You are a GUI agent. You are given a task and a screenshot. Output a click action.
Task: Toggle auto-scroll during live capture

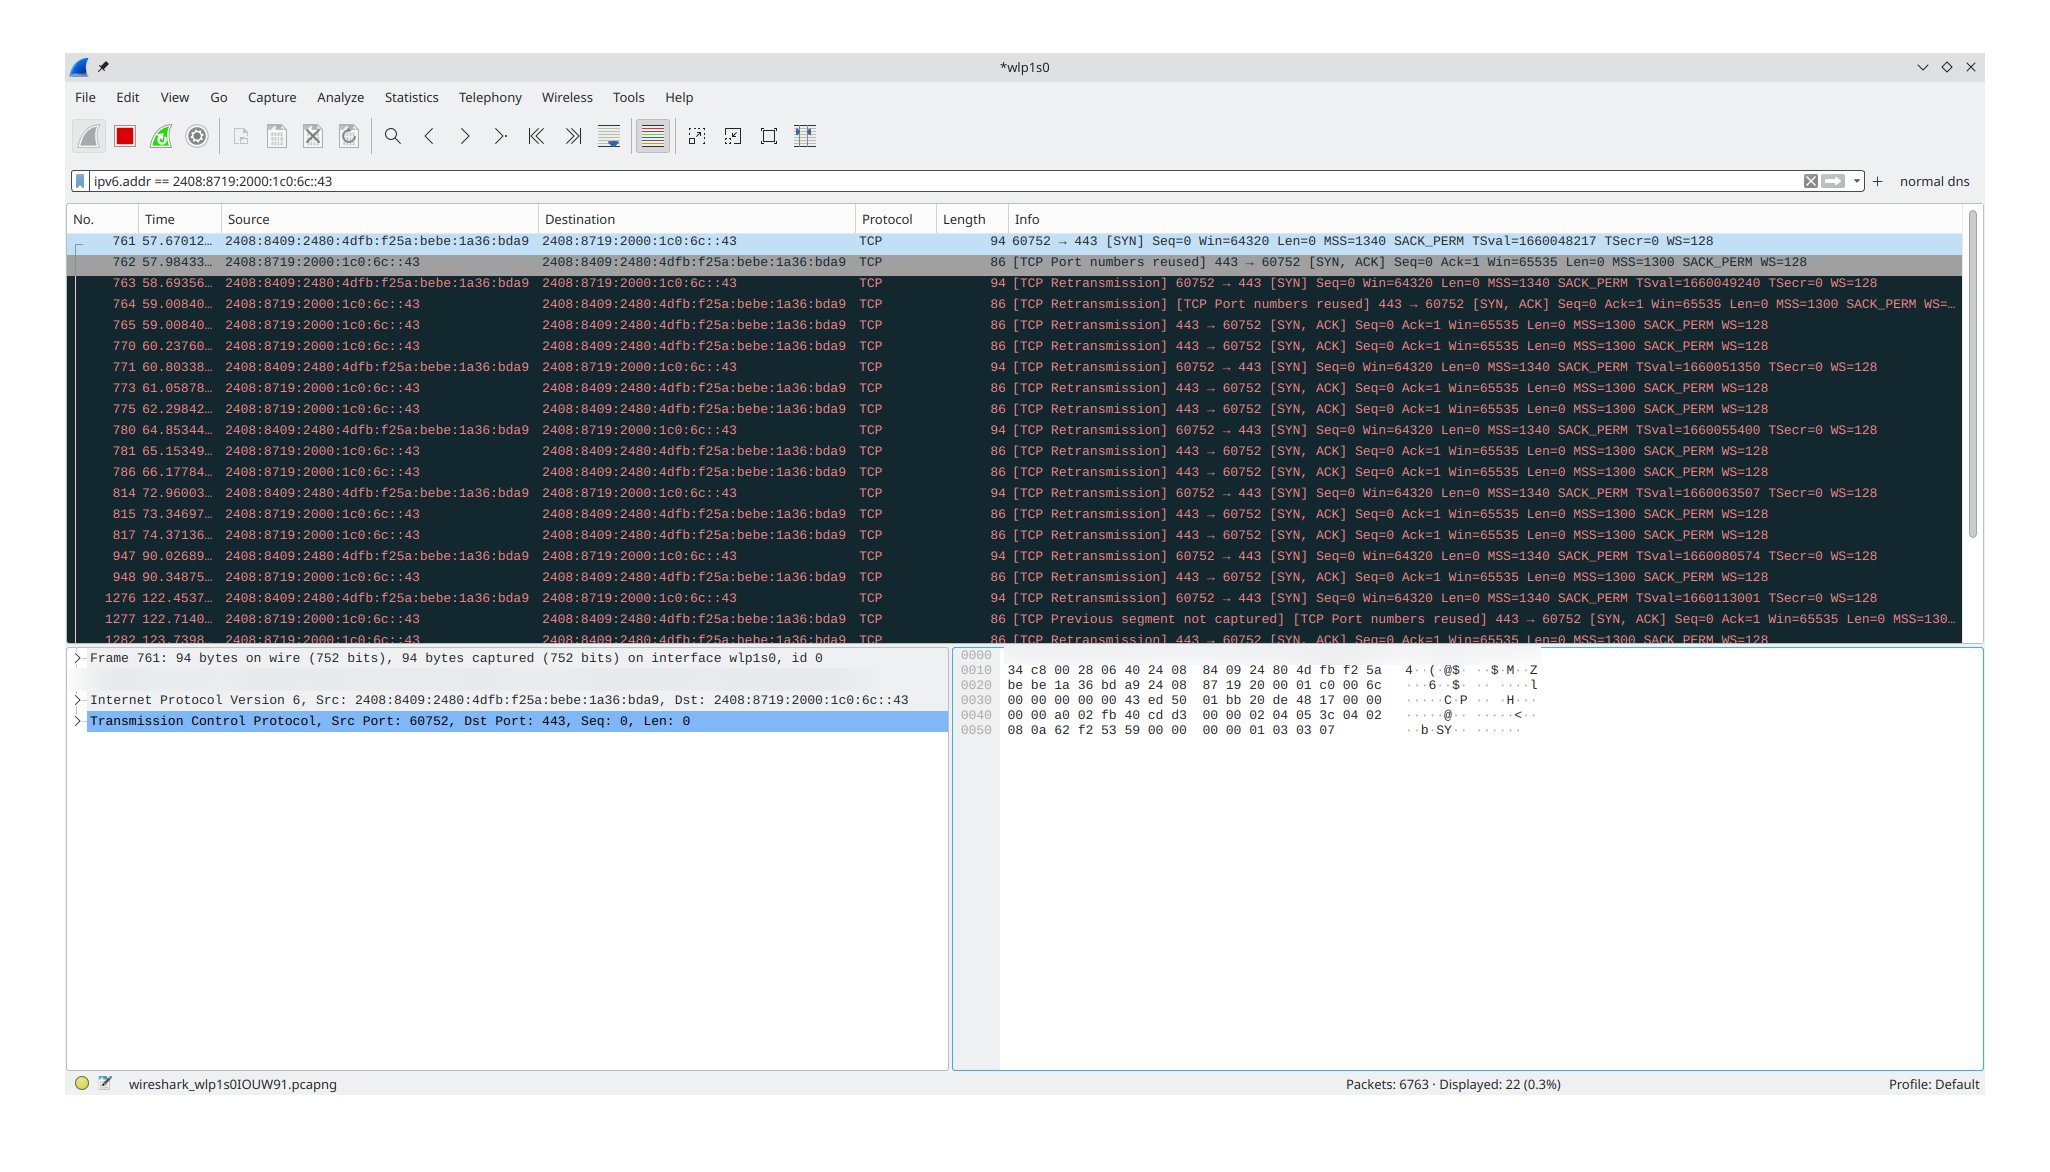point(609,136)
